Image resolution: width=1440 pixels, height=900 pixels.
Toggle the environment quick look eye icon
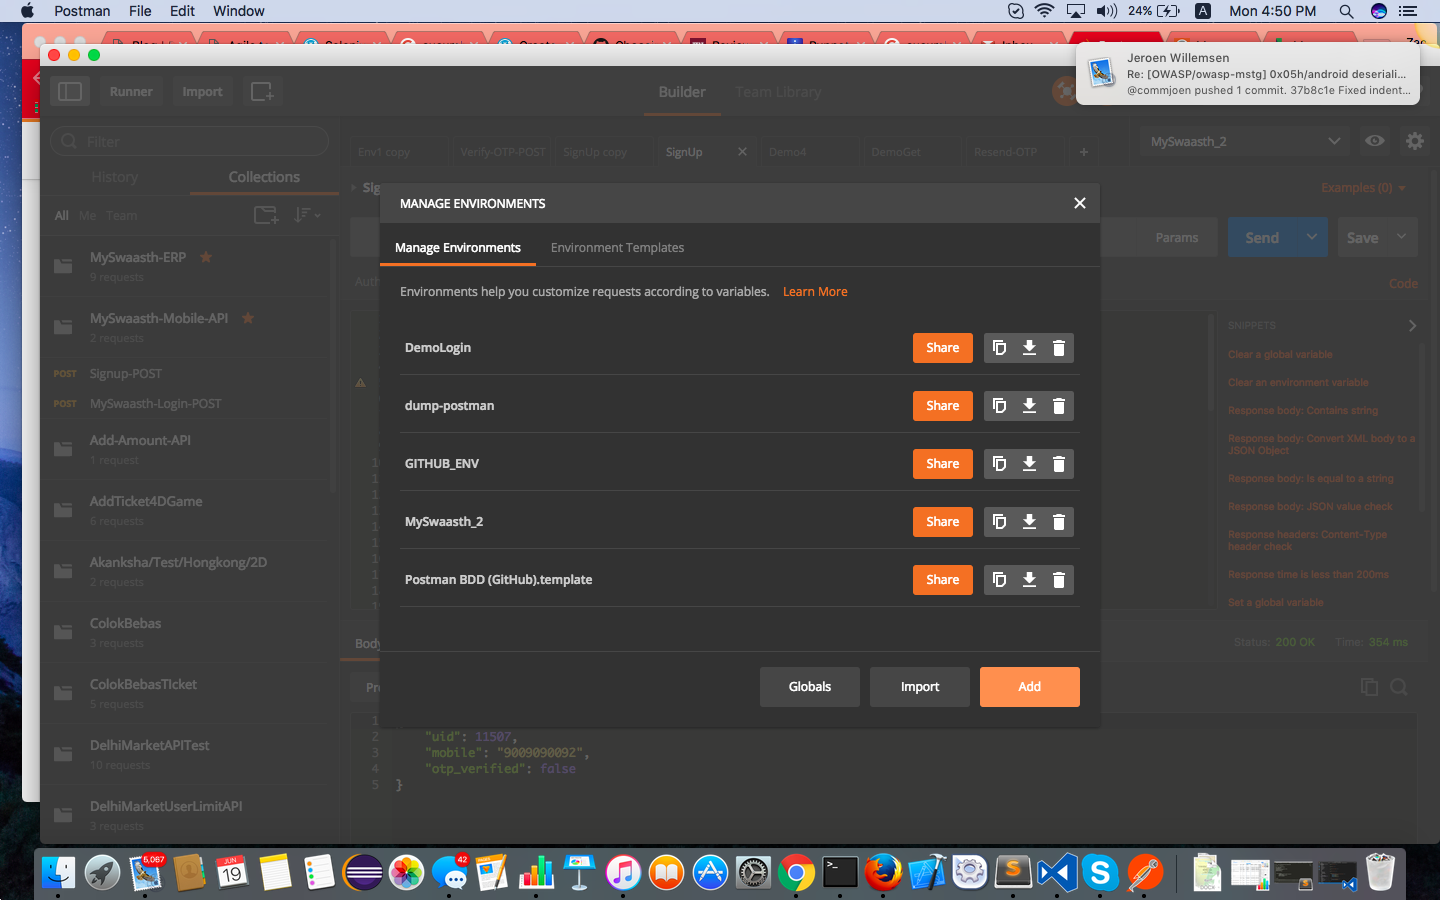1375,141
